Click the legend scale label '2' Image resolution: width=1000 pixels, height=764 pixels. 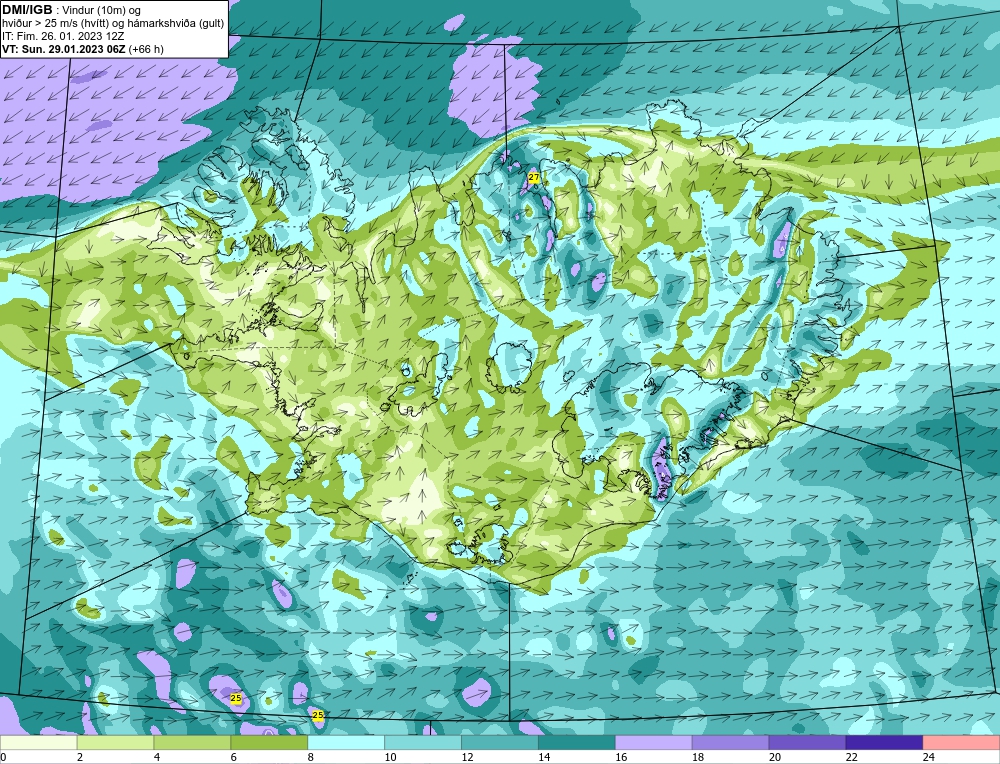coord(80,758)
